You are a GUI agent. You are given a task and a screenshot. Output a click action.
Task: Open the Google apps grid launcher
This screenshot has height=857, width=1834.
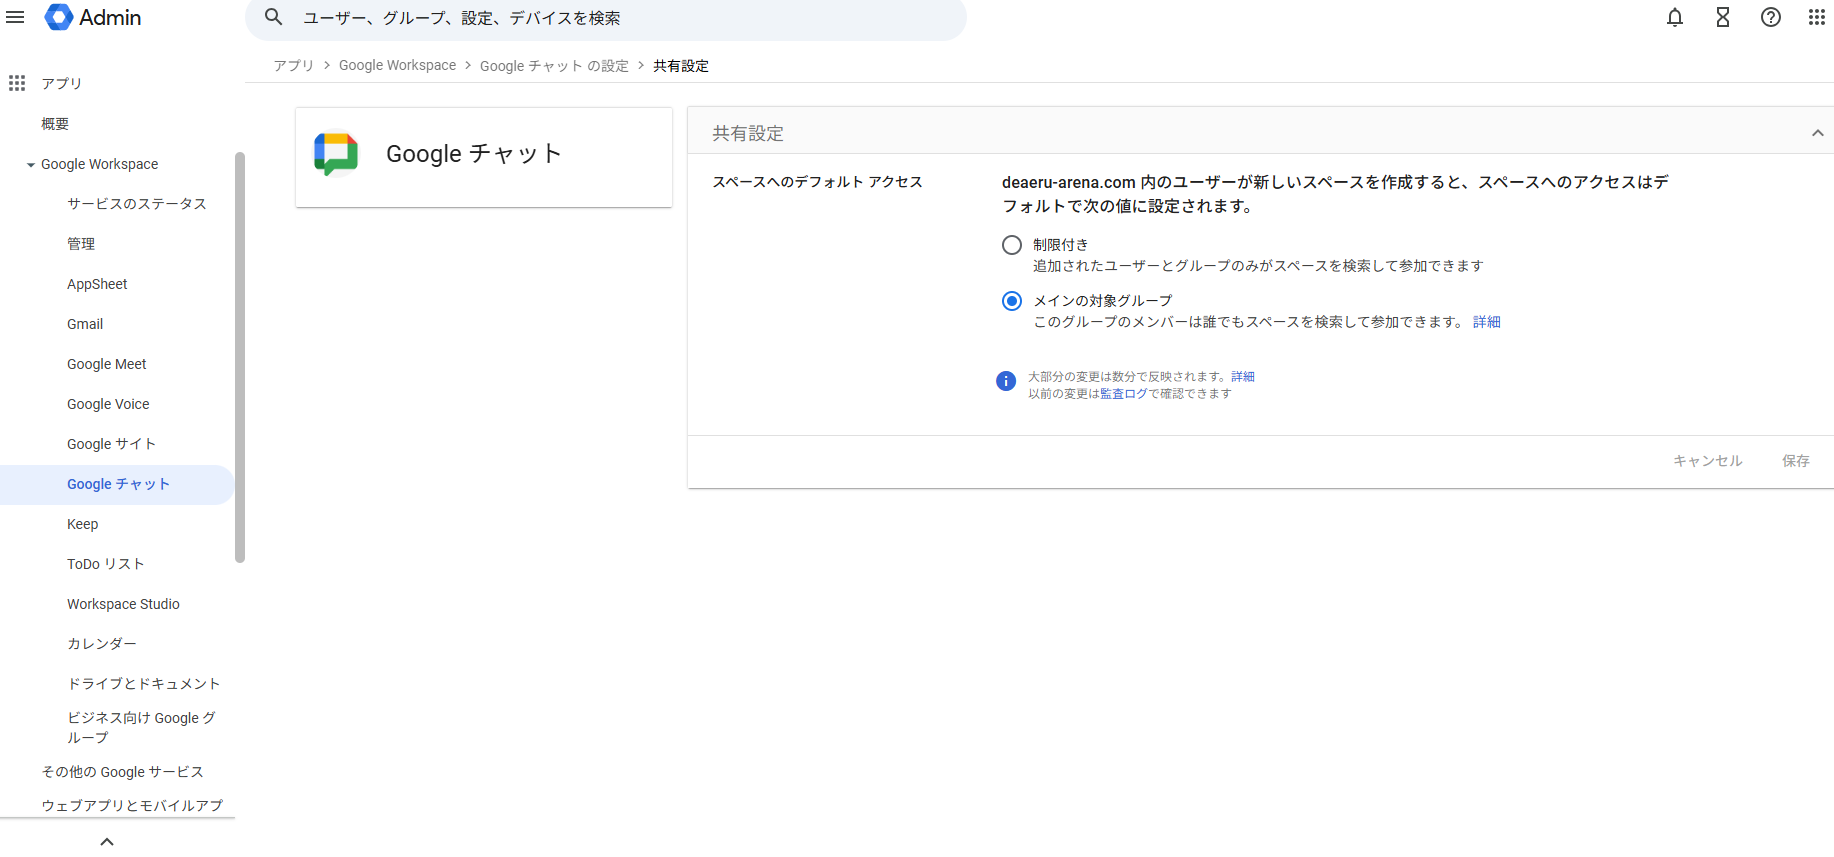point(1817,17)
